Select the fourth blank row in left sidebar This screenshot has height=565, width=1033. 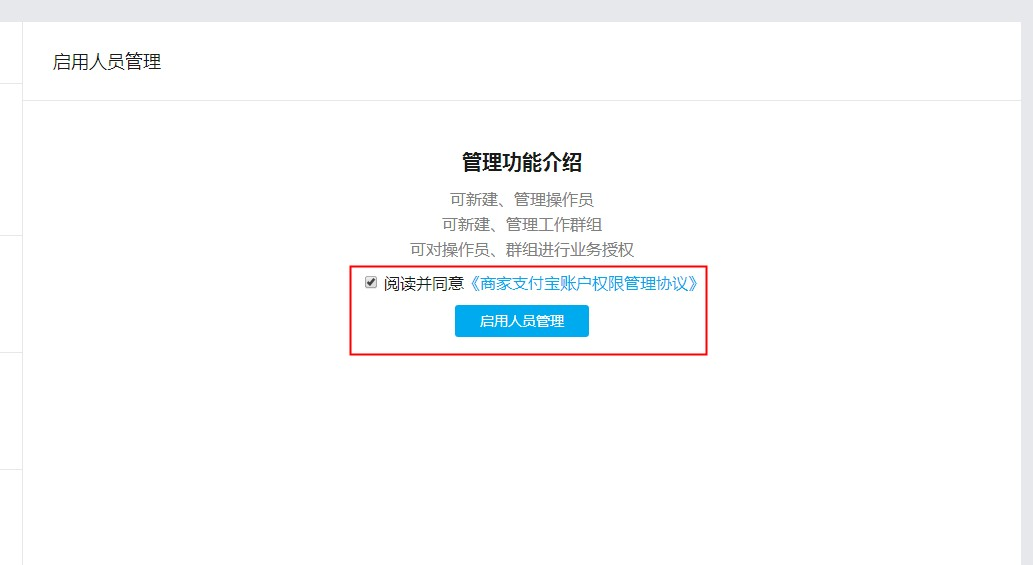11,411
